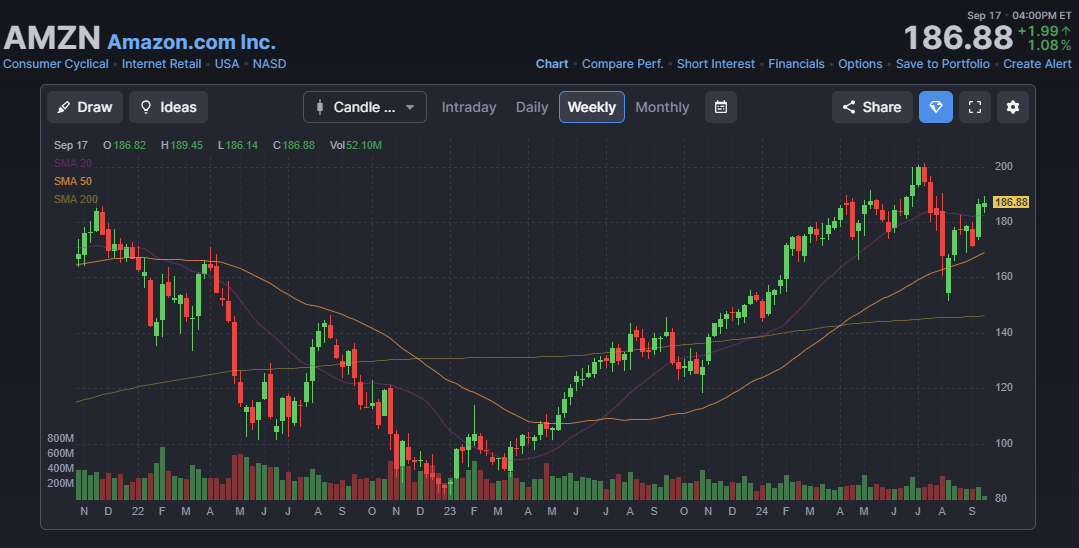Click the 24 year label on time axis
1079x548 pixels.
click(x=761, y=512)
